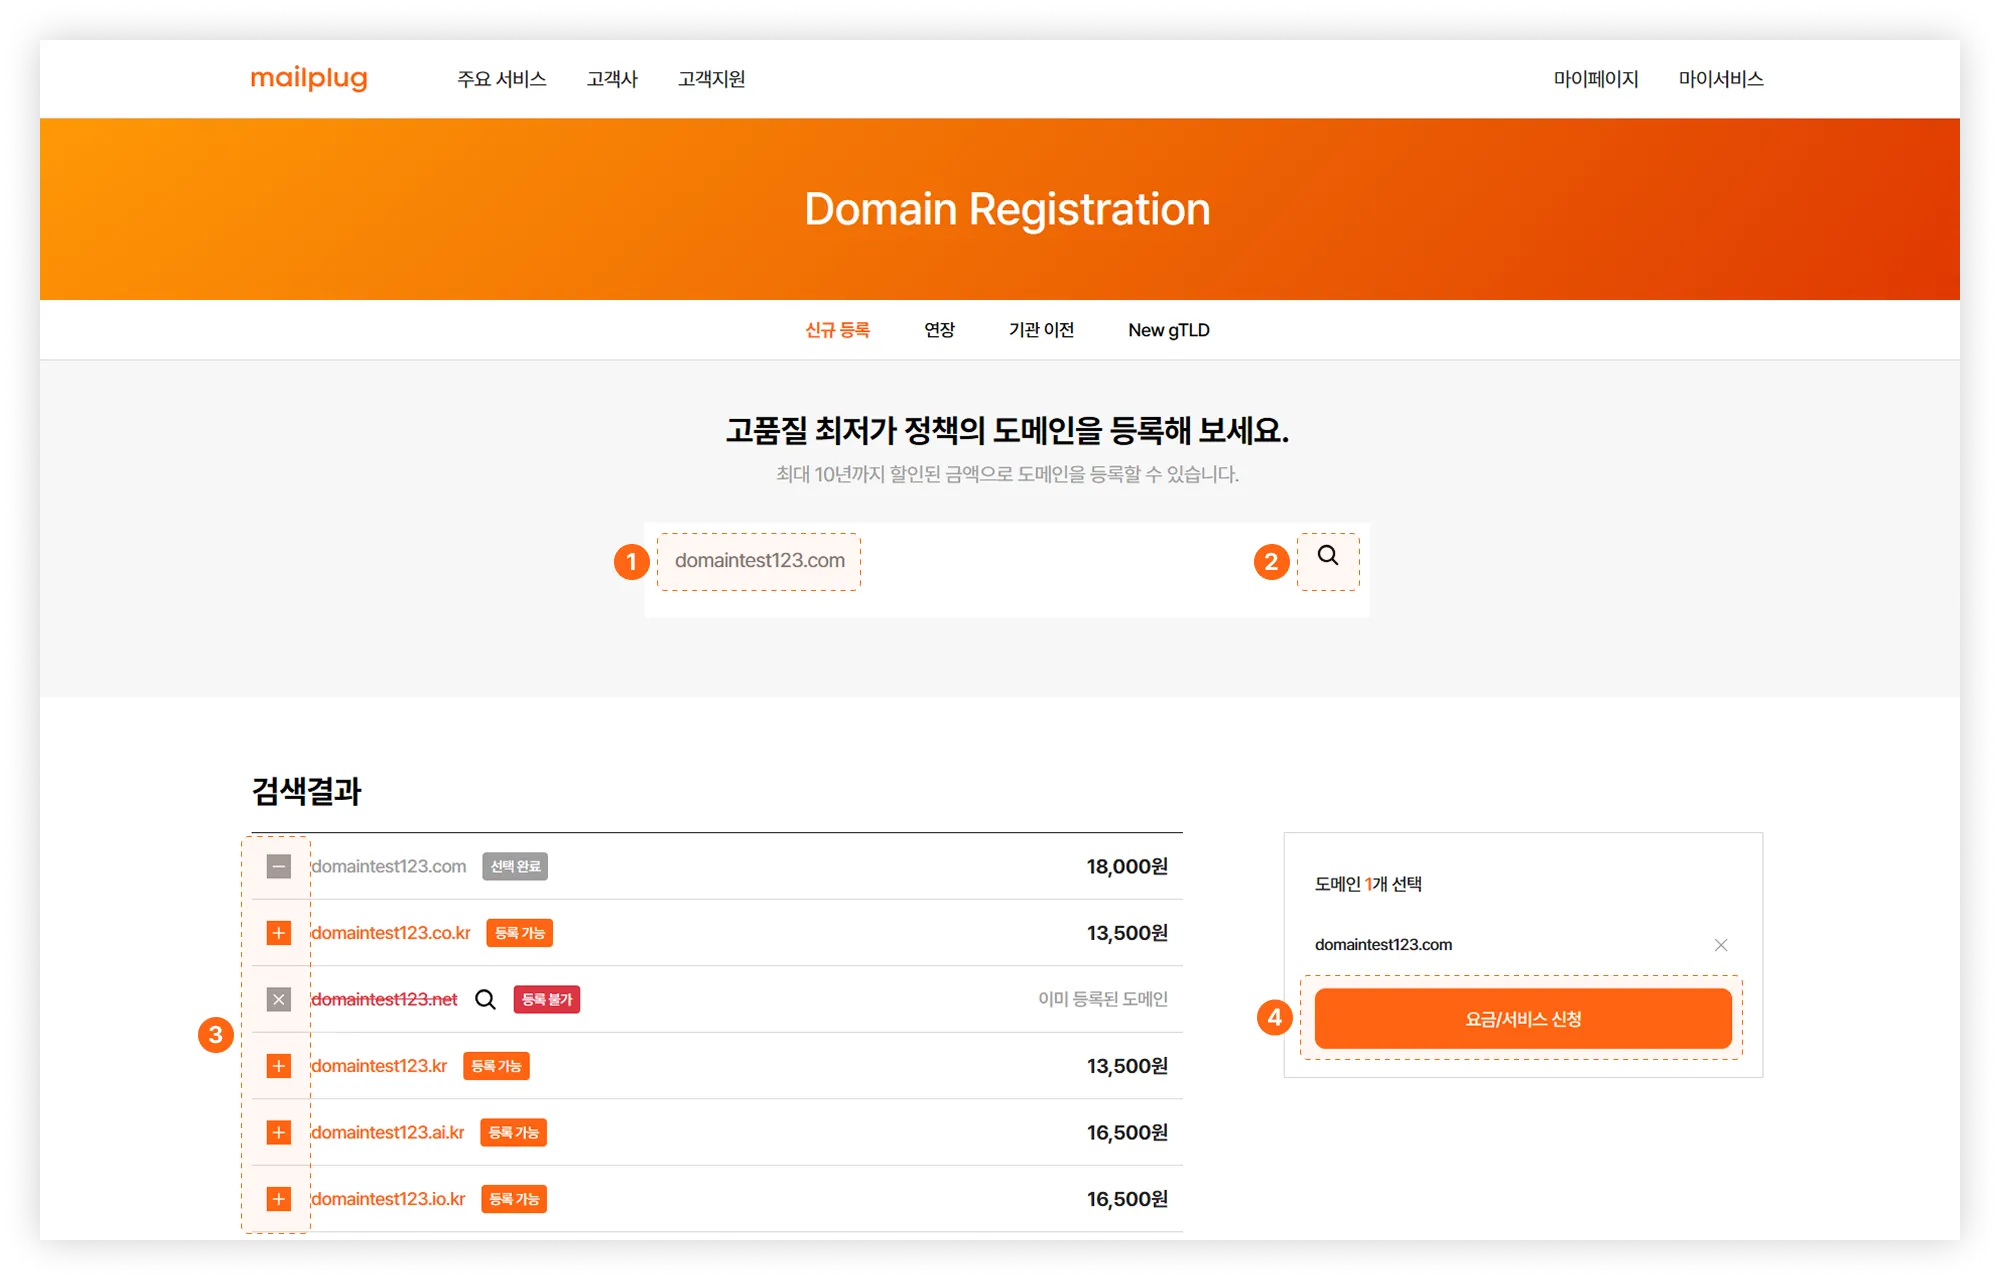
Task: Deselect domaintest123.com using minus icon
Action: click(279, 866)
